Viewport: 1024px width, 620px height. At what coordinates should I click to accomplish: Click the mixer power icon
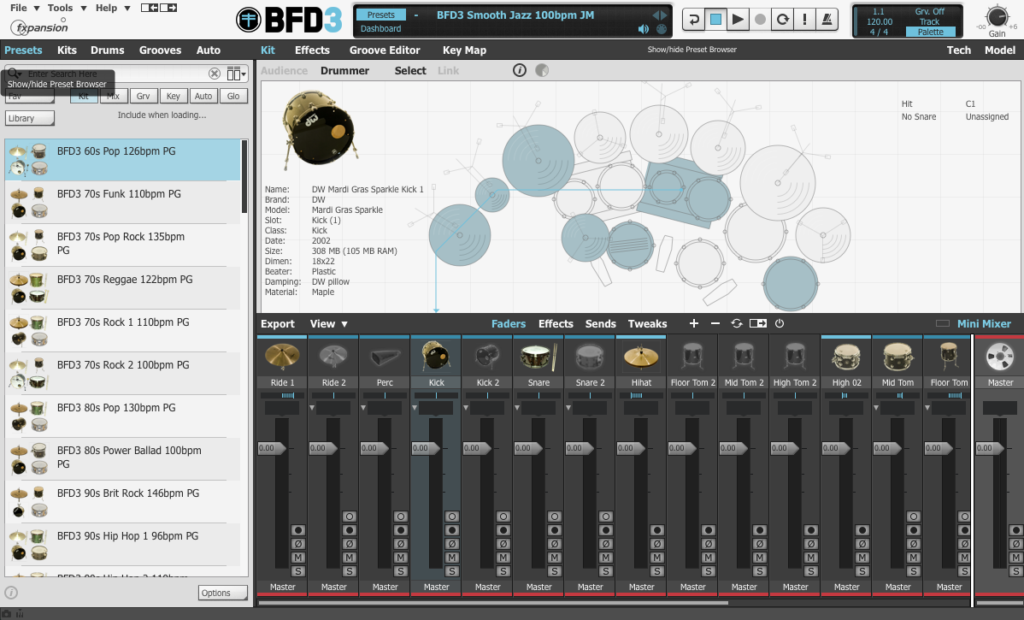[779, 323]
